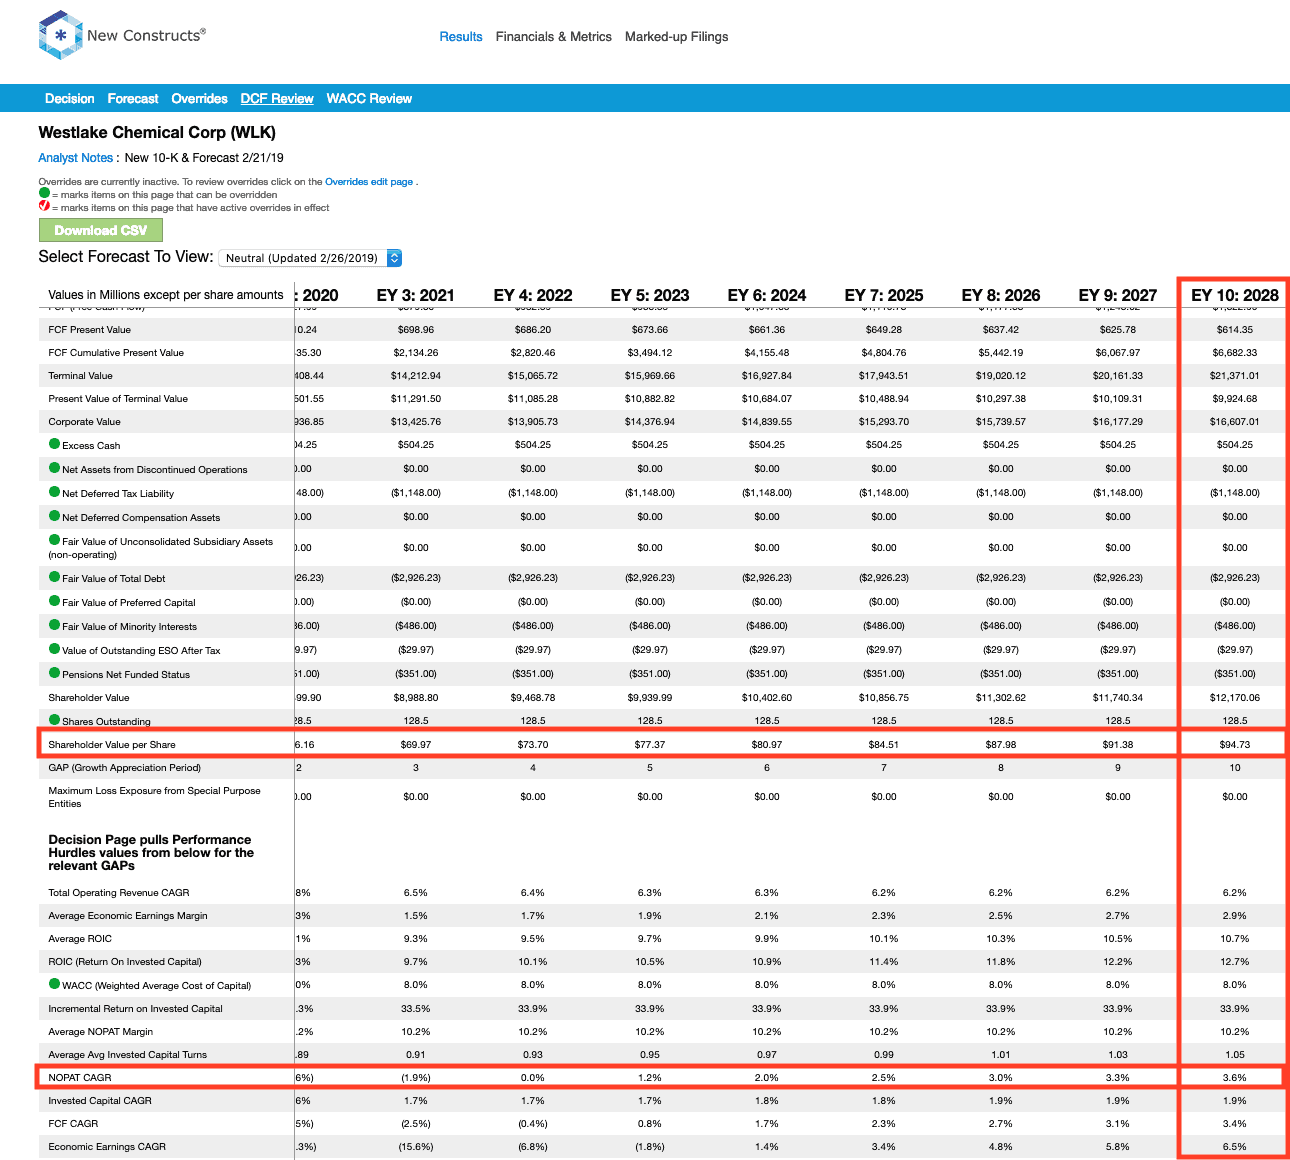The height and width of the screenshot is (1160, 1290).
Task: Click the $21,371.01 terminal value cell
Action: point(1235,376)
